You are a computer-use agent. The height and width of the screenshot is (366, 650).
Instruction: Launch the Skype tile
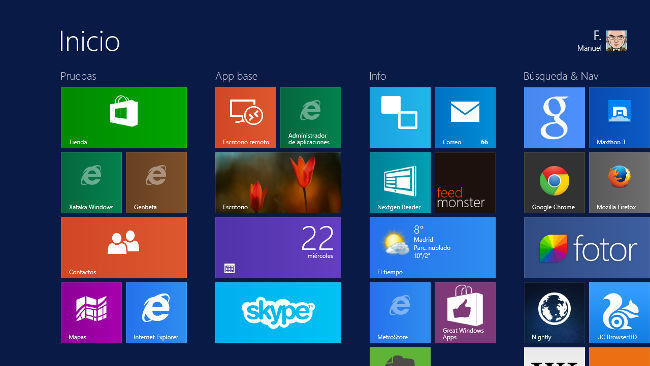pos(278,313)
